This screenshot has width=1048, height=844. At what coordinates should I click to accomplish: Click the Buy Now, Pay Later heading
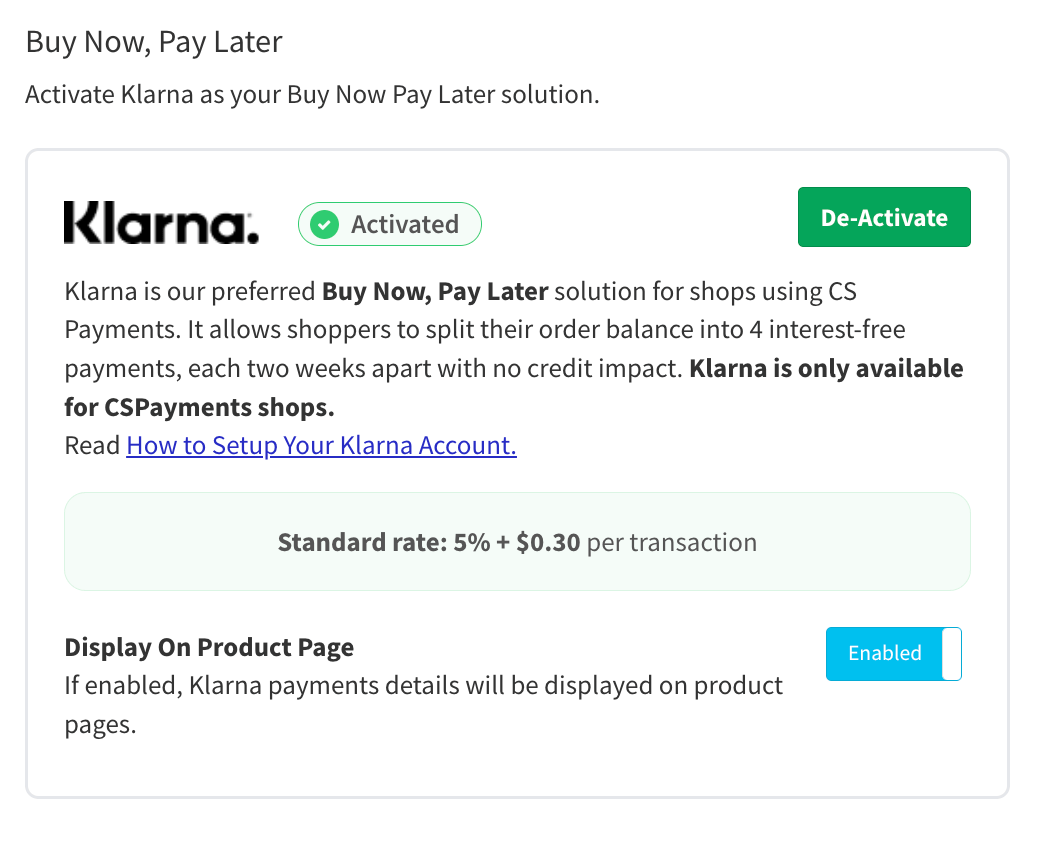pos(153,42)
